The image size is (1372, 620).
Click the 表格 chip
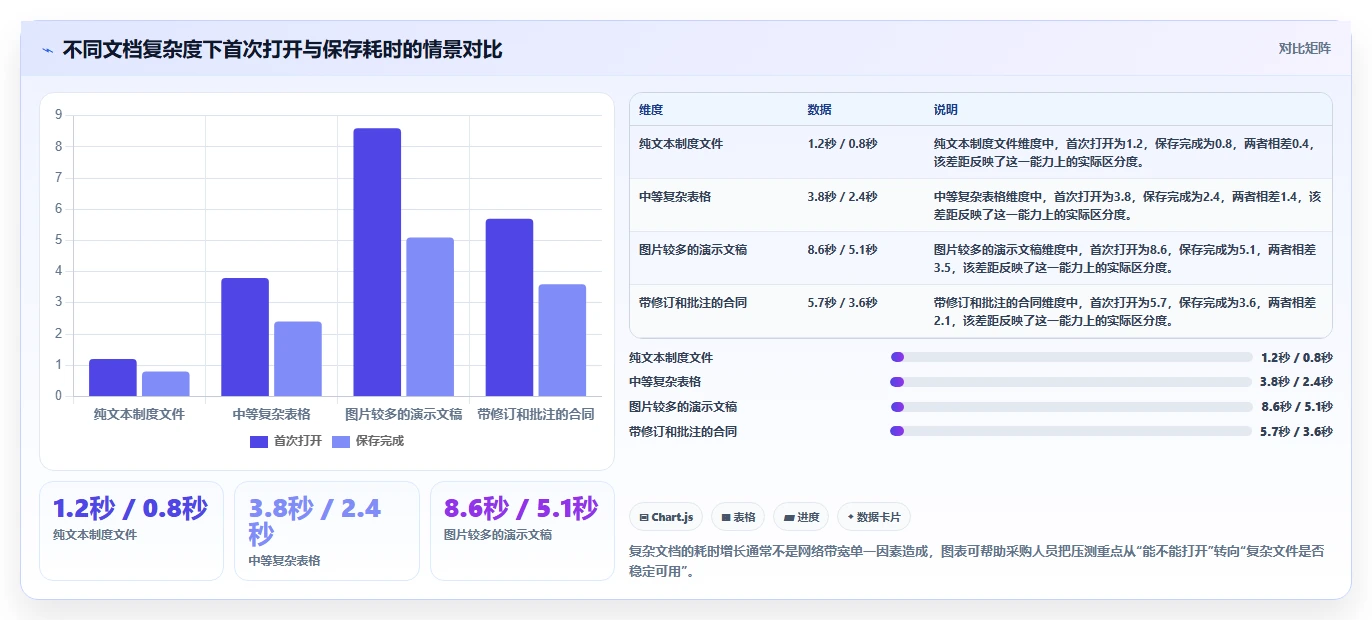pyautogui.click(x=738, y=517)
